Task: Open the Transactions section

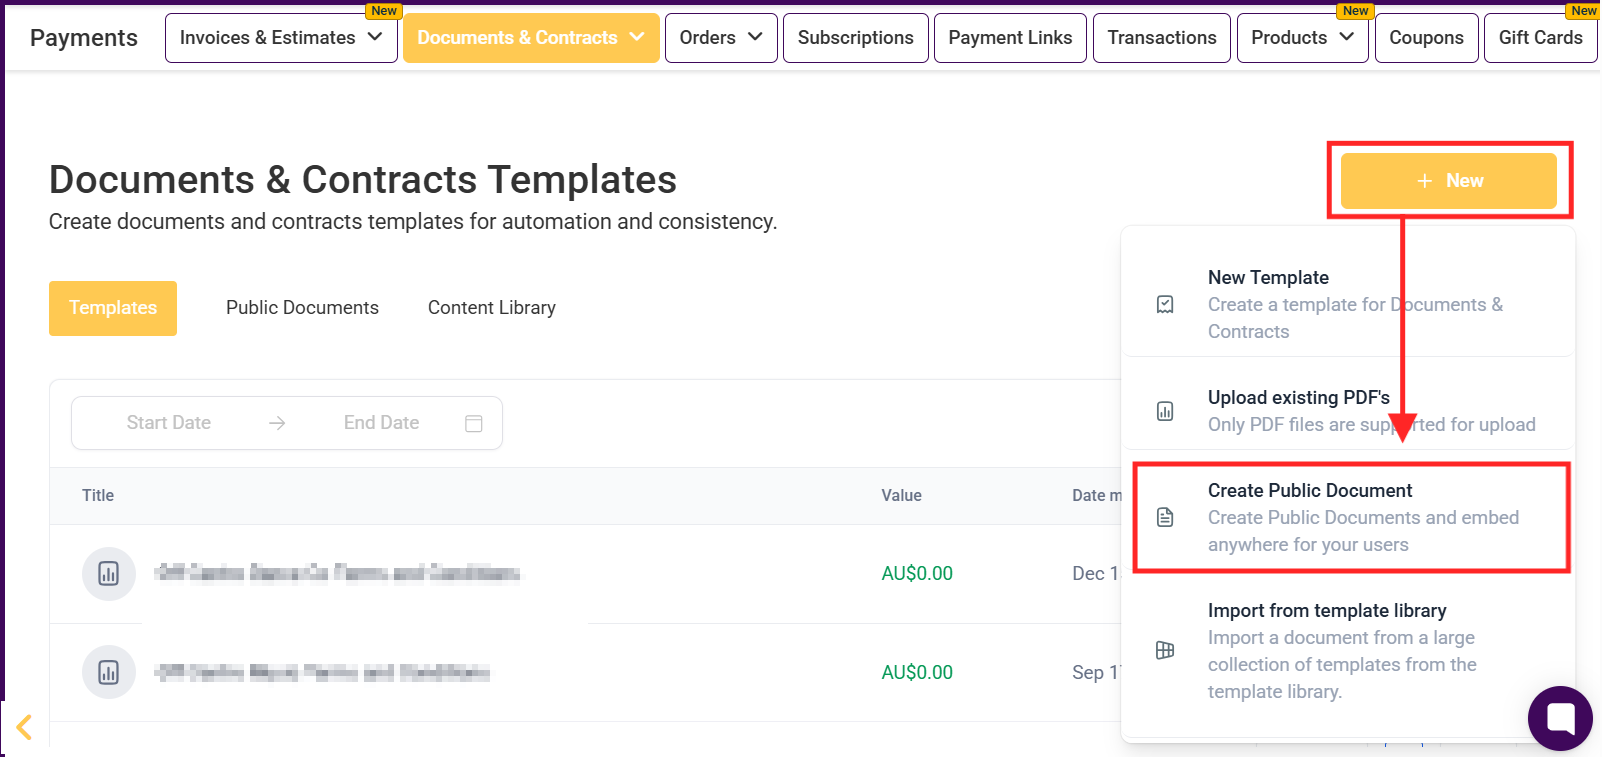Action: (x=1162, y=38)
